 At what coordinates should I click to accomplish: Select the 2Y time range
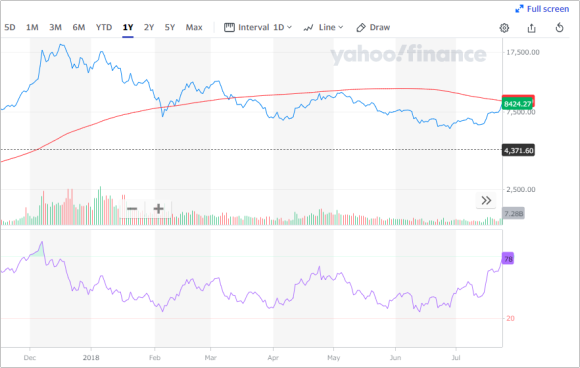149,27
